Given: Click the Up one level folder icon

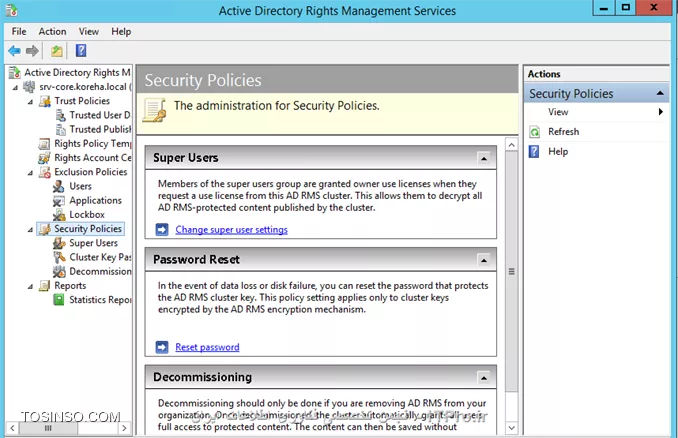Looking at the screenshot, I should [57, 51].
